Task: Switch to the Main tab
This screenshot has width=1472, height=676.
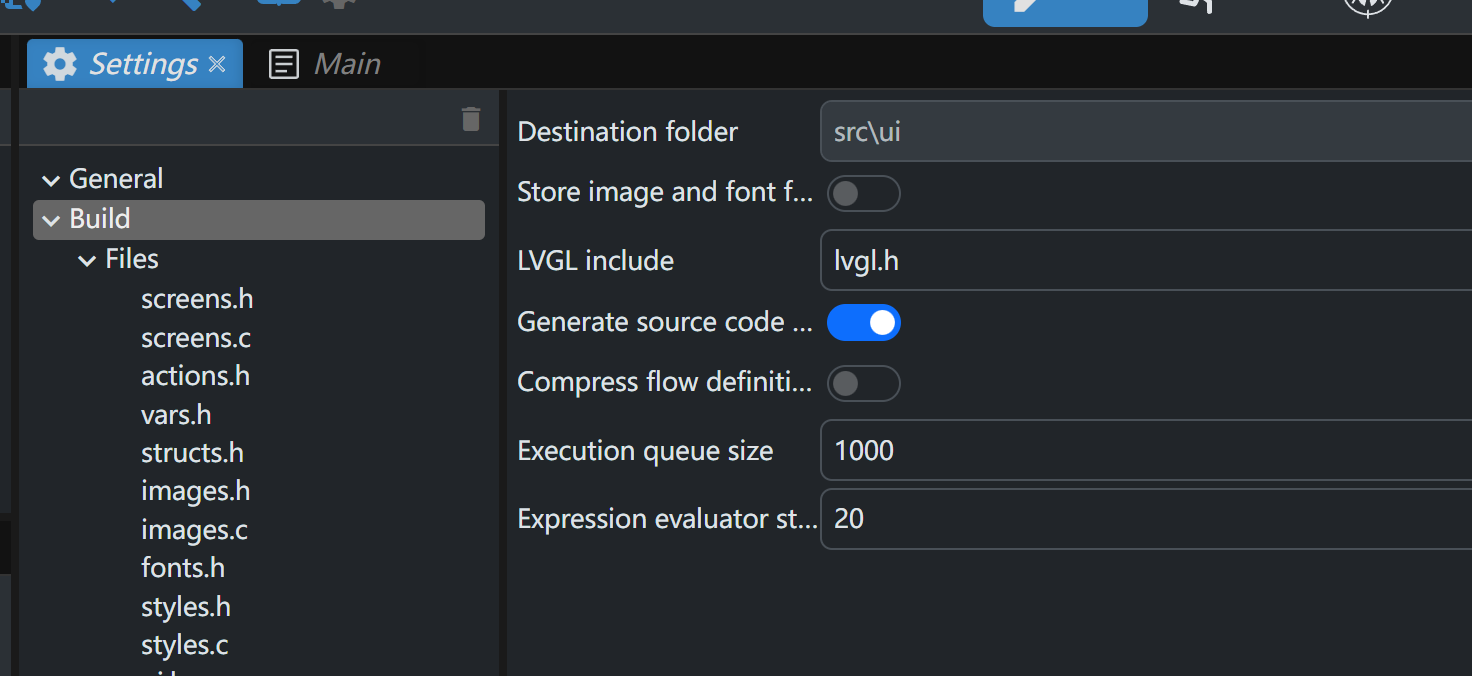Action: click(x=346, y=65)
